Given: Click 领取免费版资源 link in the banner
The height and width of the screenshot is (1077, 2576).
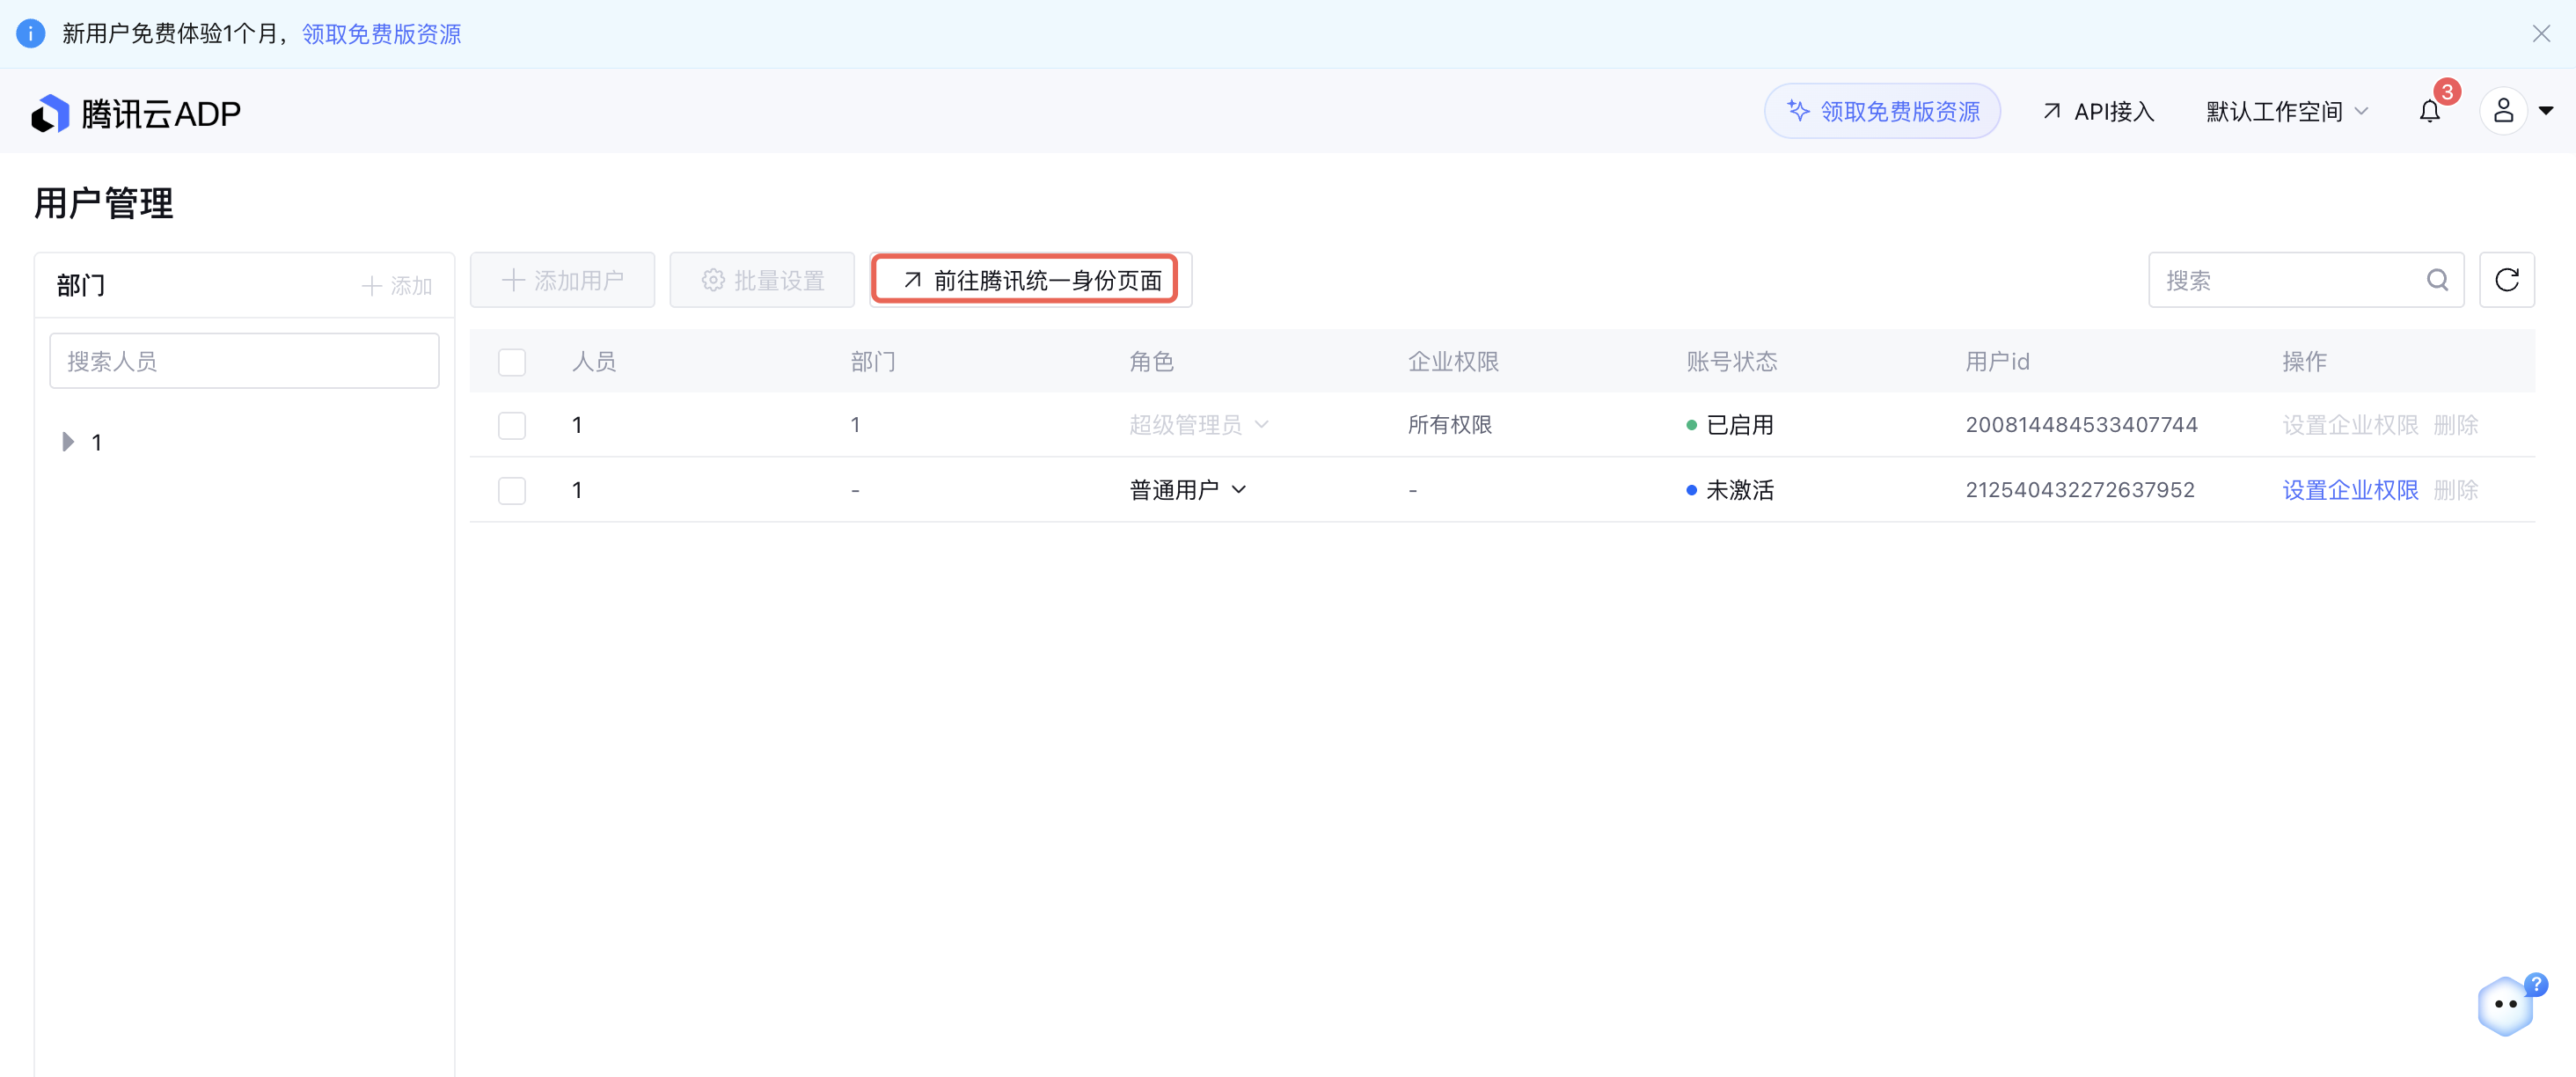Looking at the screenshot, I should (381, 34).
